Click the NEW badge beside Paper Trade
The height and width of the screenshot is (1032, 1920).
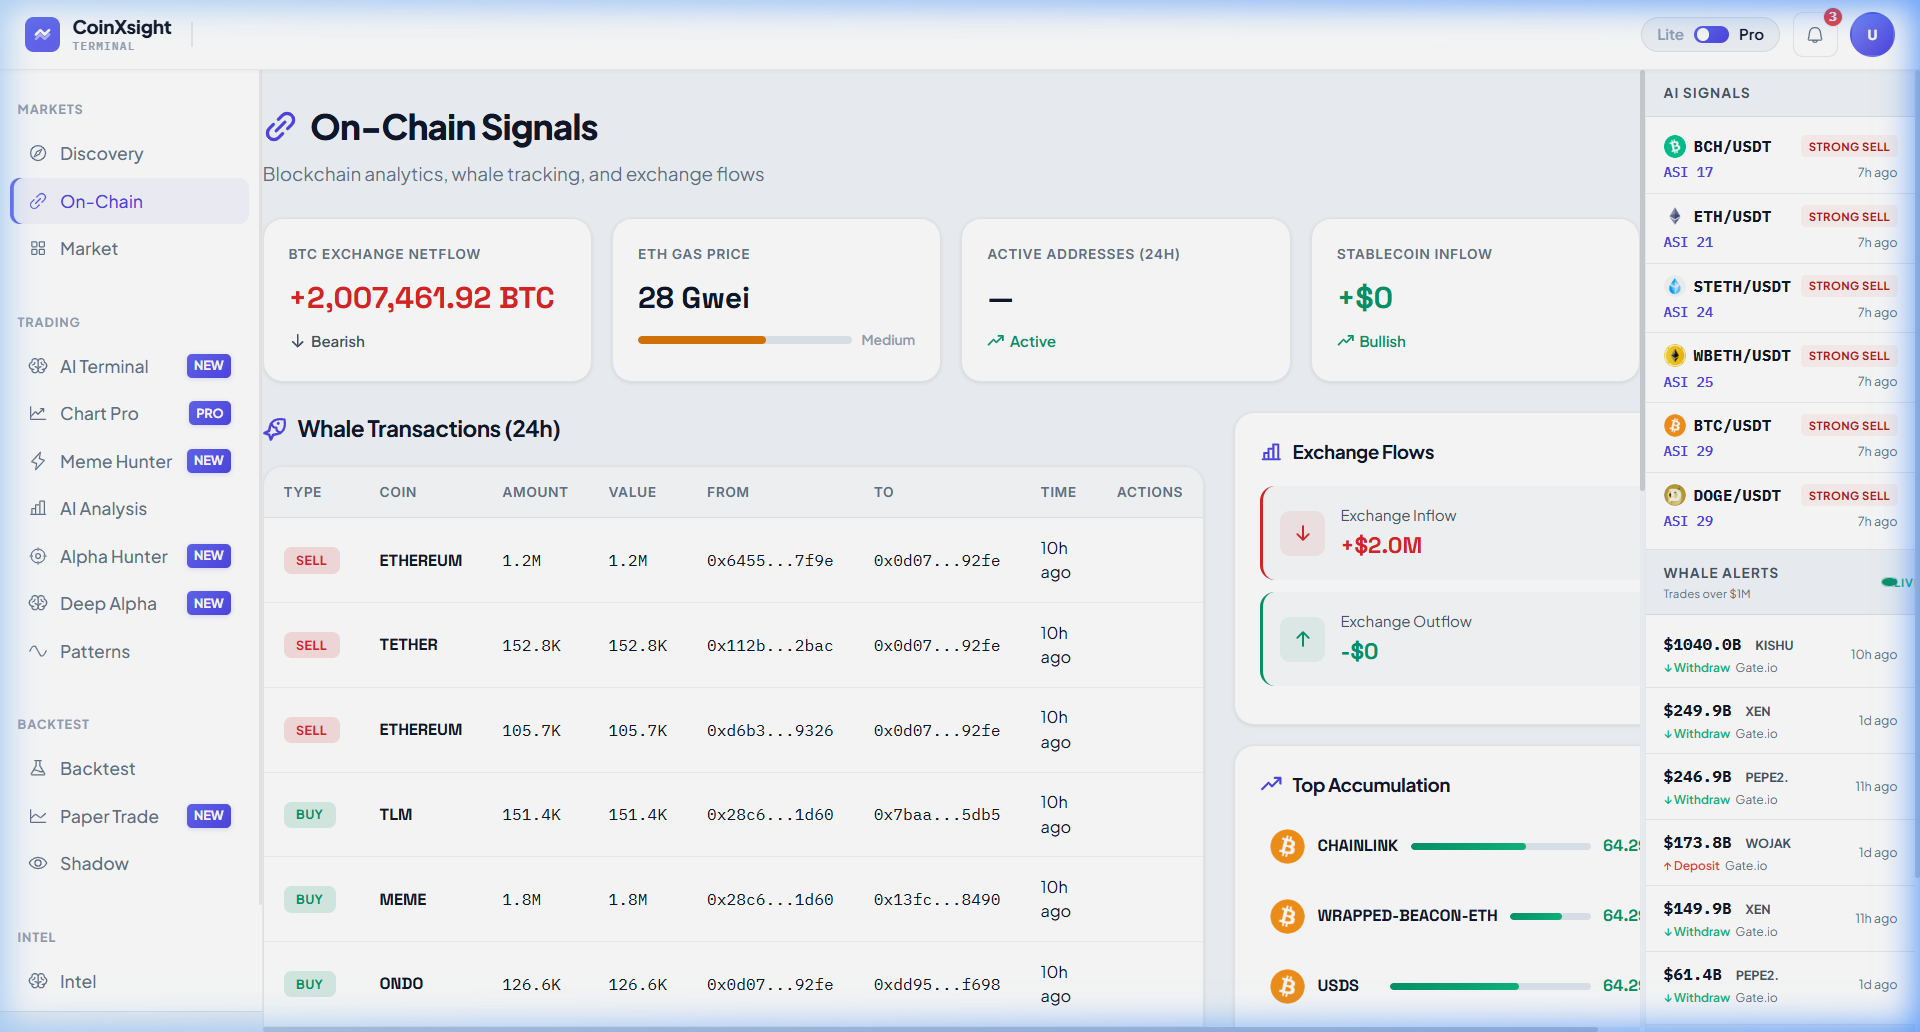[x=209, y=816]
